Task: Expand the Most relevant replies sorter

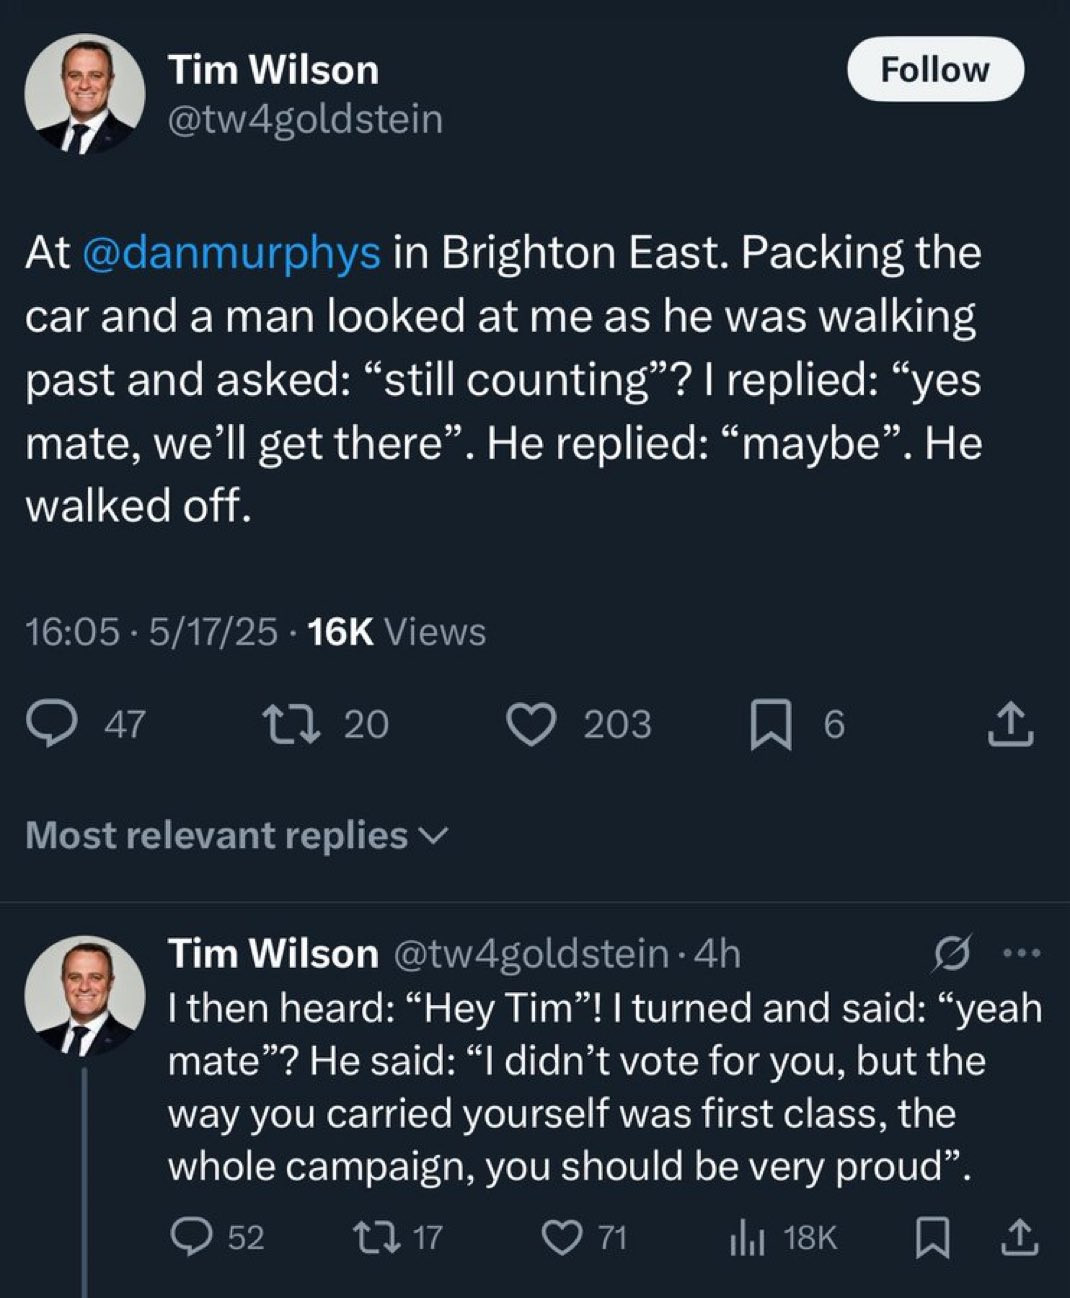Action: [x=236, y=834]
